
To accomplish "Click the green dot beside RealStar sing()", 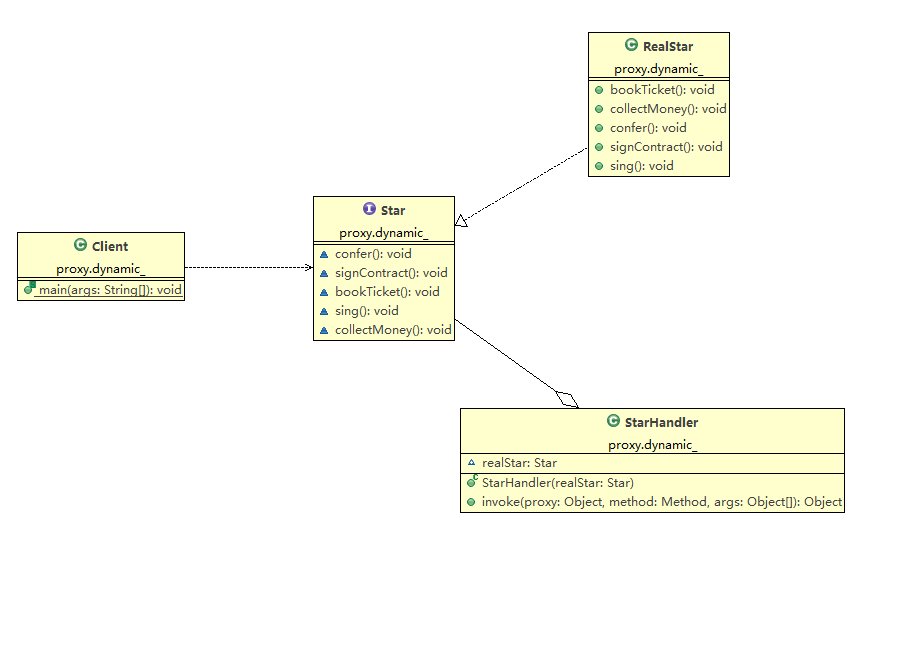I will pyautogui.click(x=599, y=166).
